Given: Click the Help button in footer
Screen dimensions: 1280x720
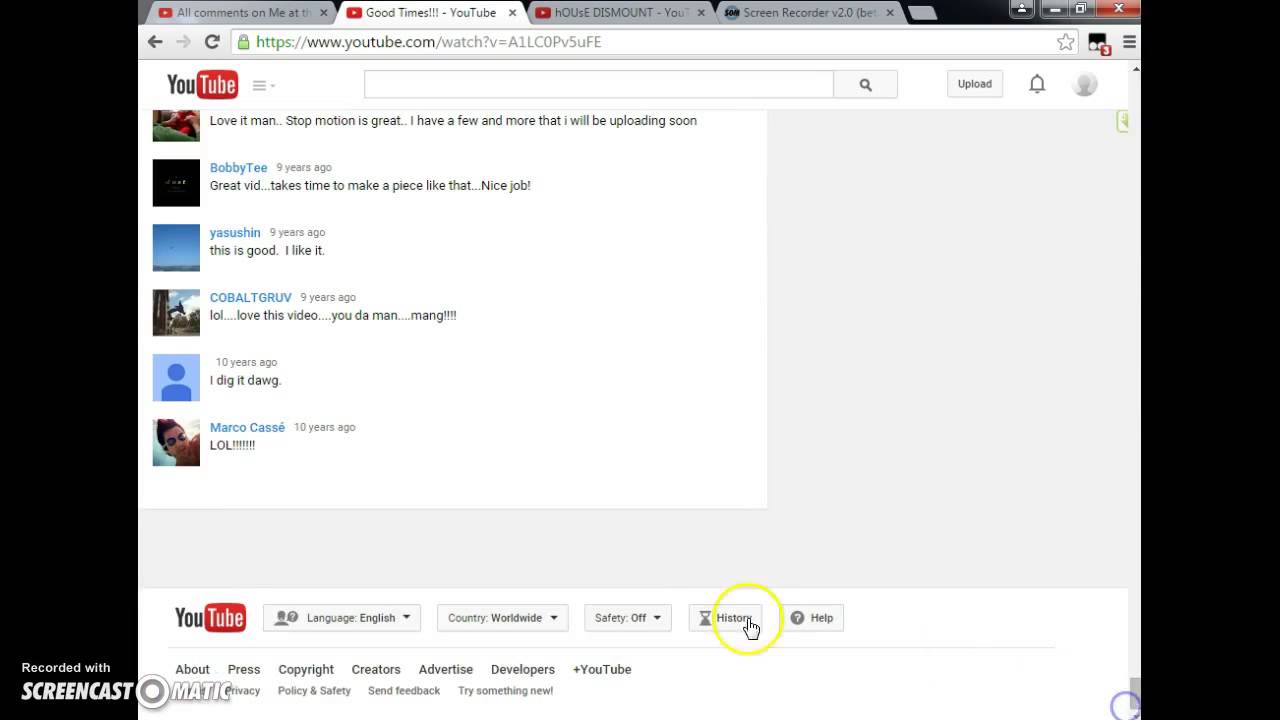Looking at the screenshot, I should 811,618.
